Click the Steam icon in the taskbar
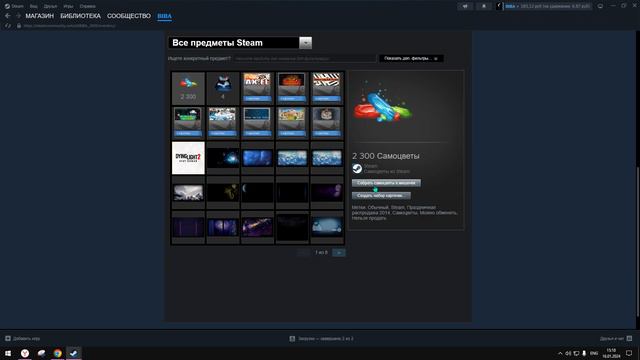 pyautogui.click(x=74, y=353)
